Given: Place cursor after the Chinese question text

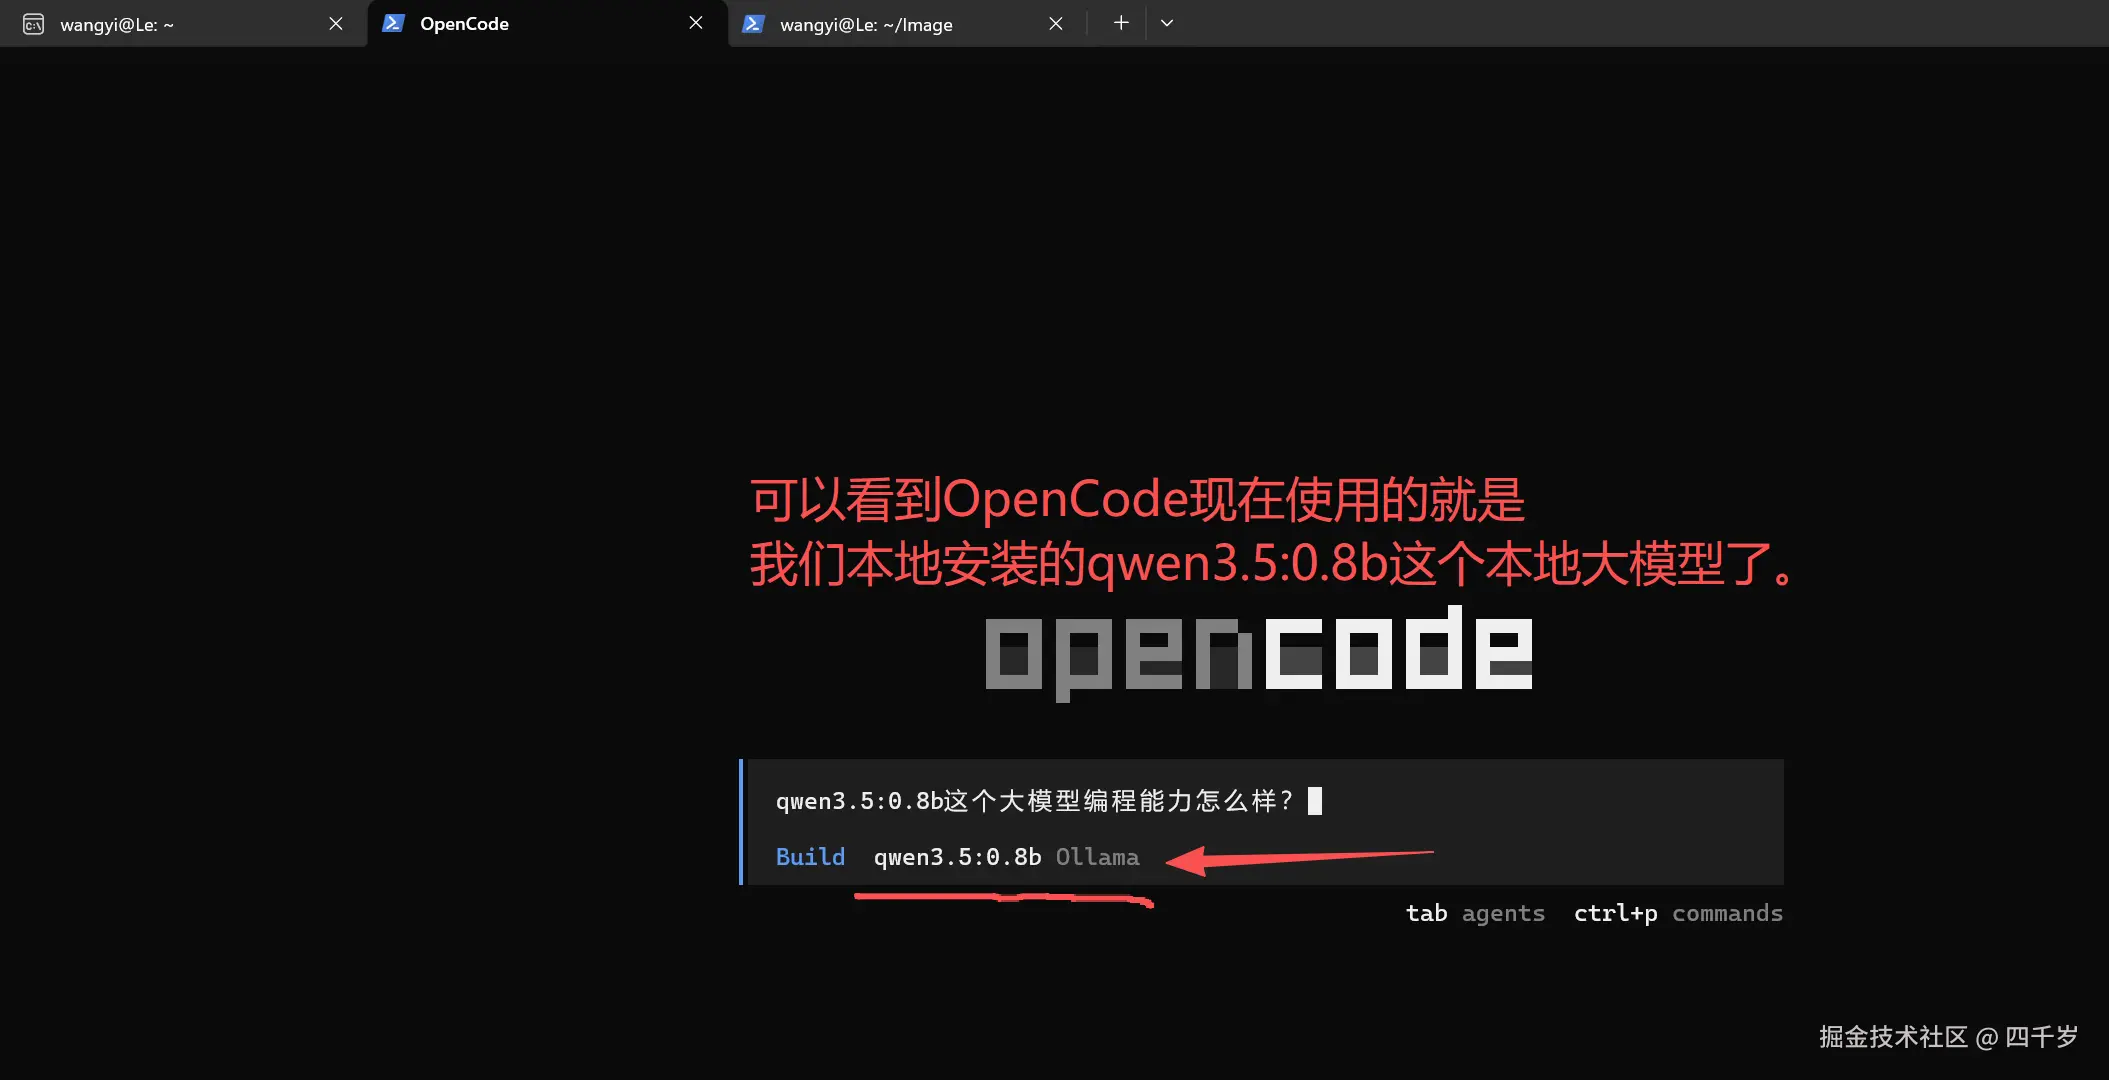Looking at the screenshot, I should pyautogui.click(x=1316, y=800).
